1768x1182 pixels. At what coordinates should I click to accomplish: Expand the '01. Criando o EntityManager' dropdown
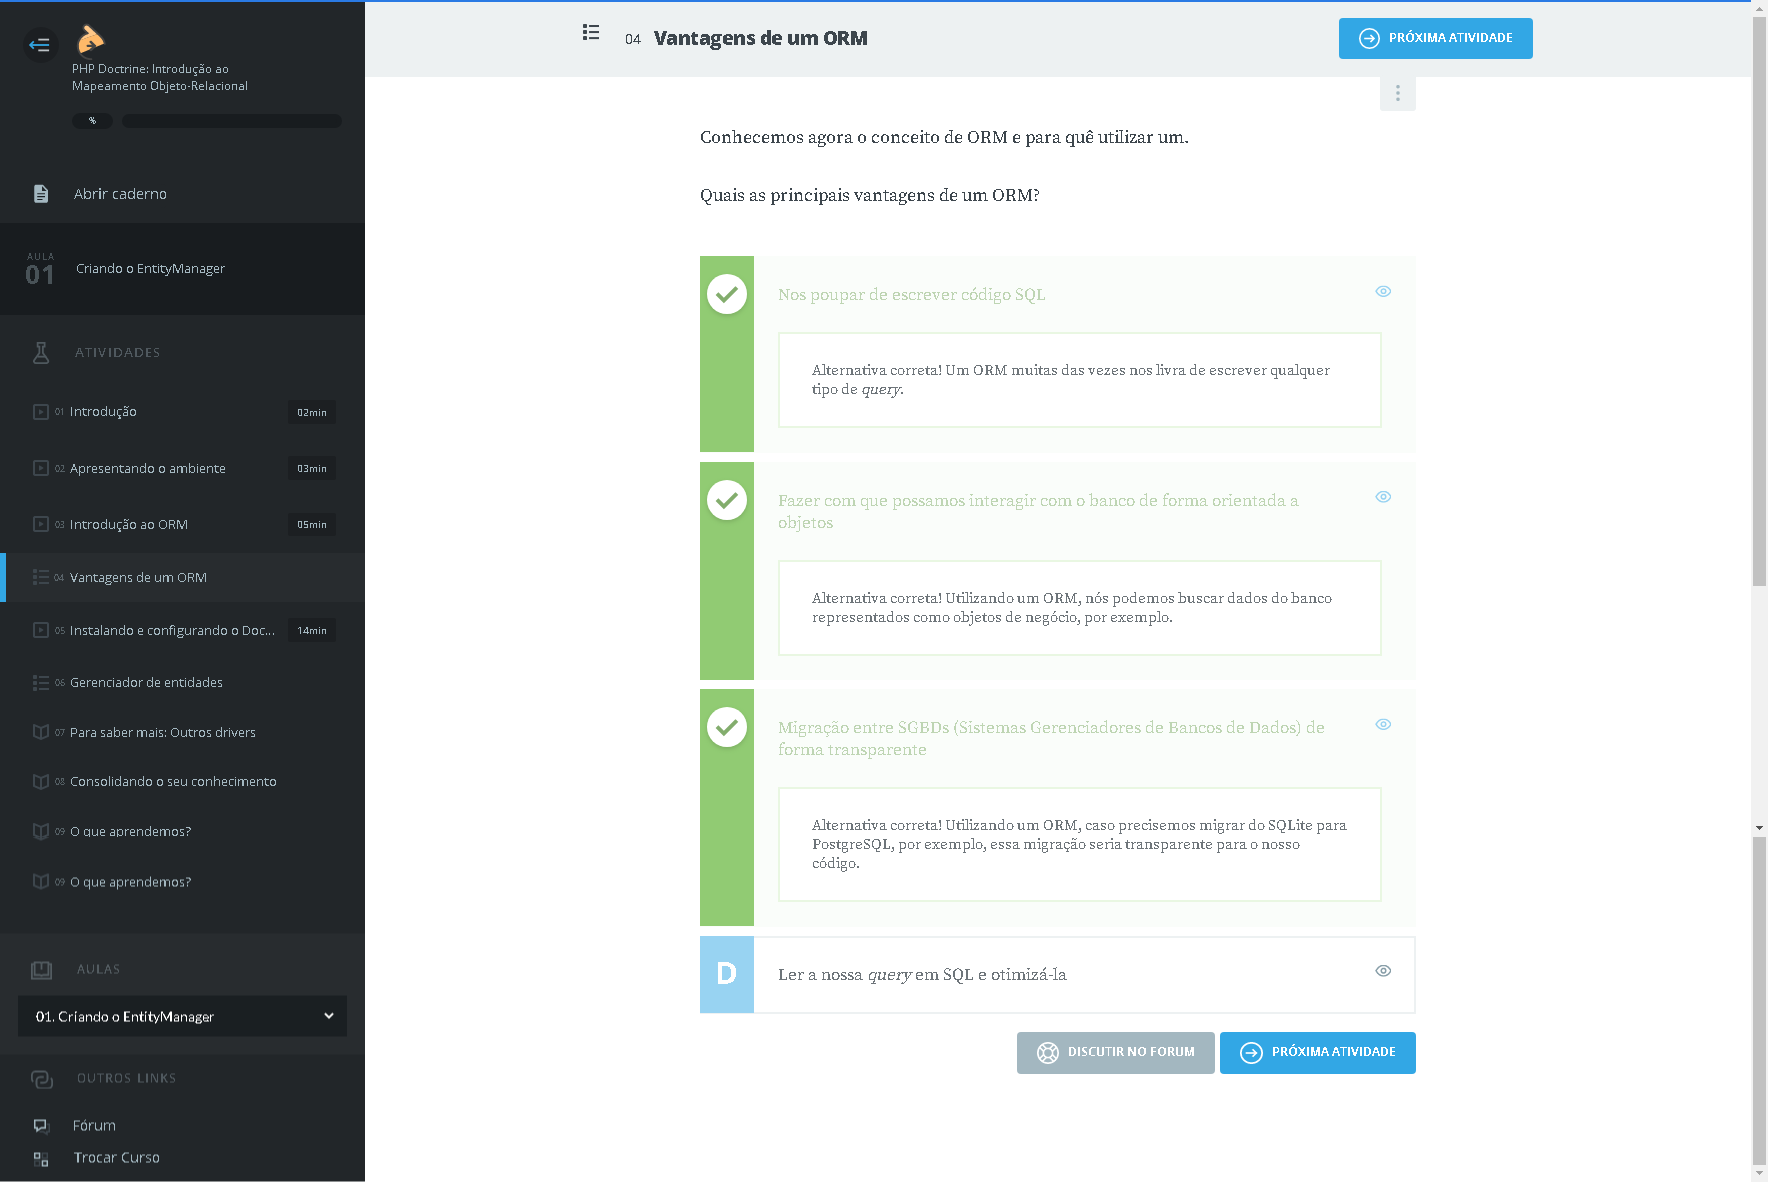coord(182,1016)
